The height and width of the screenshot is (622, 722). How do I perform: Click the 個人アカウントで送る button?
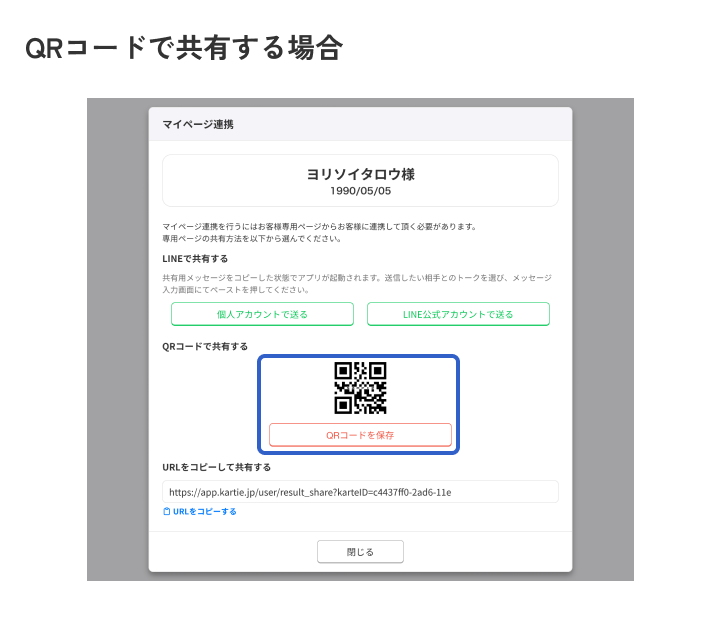pos(262,314)
